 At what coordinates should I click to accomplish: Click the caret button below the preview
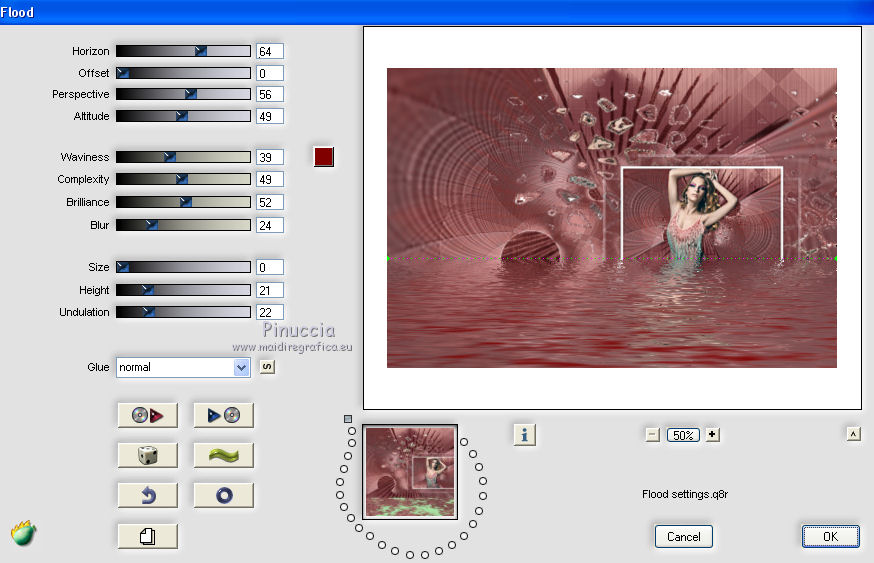tap(853, 434)
